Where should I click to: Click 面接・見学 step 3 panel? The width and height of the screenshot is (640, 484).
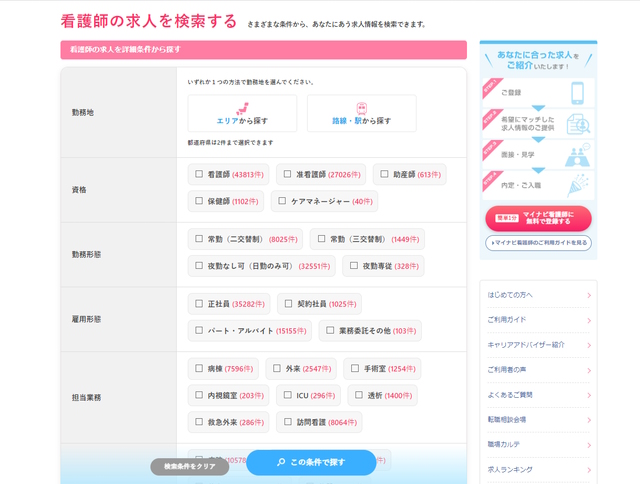tap(538, 155)
